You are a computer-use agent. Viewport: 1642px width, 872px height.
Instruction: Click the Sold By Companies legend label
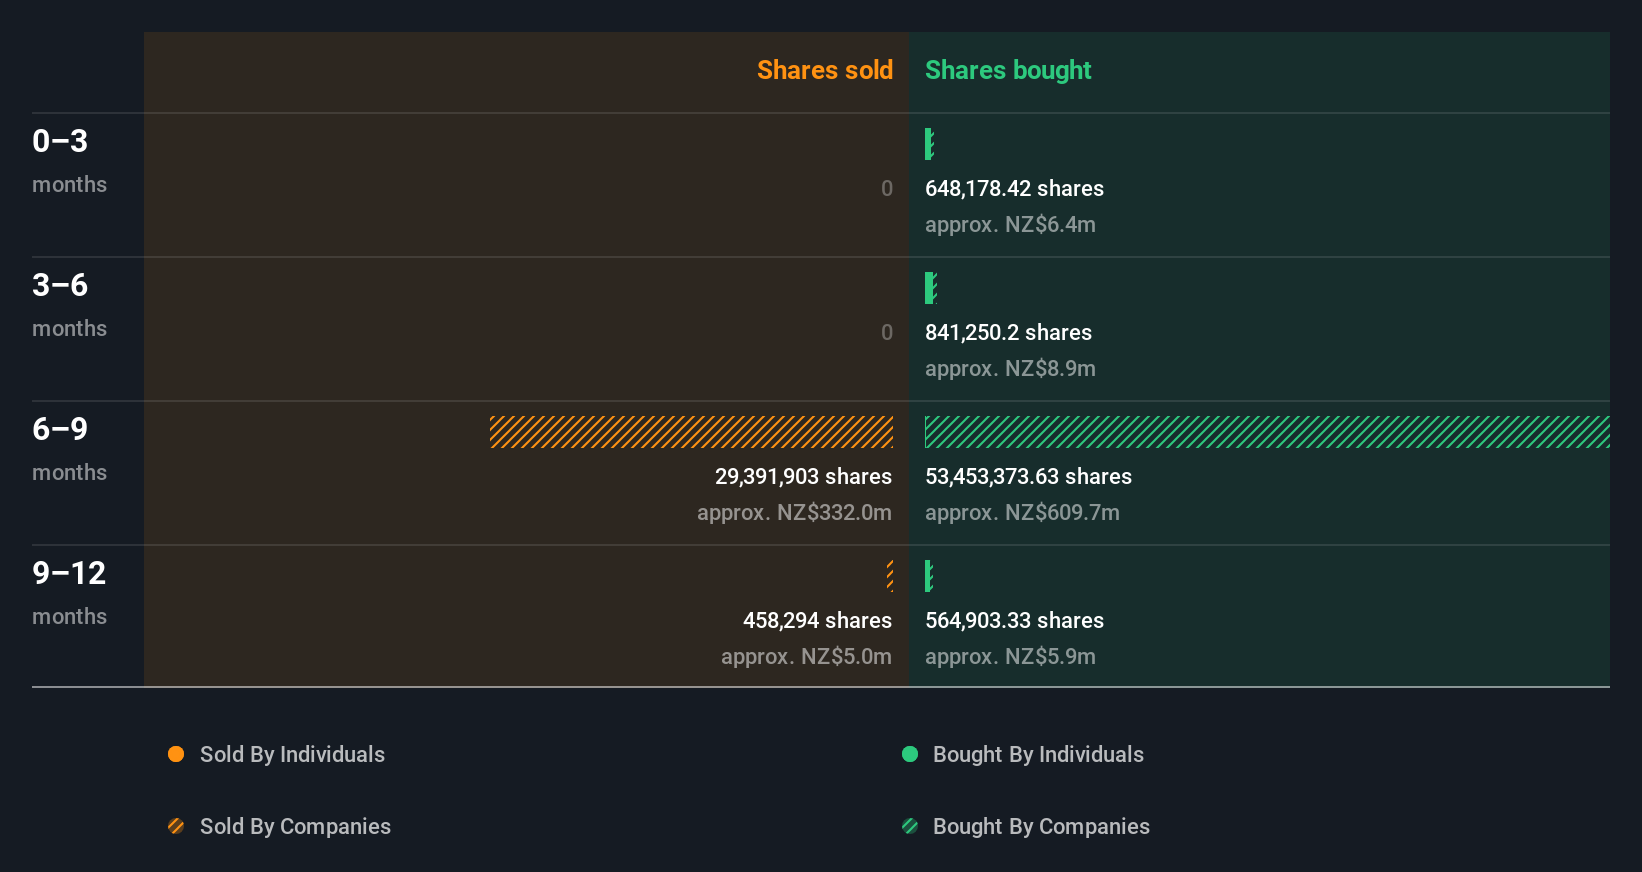tap(295, 827)
